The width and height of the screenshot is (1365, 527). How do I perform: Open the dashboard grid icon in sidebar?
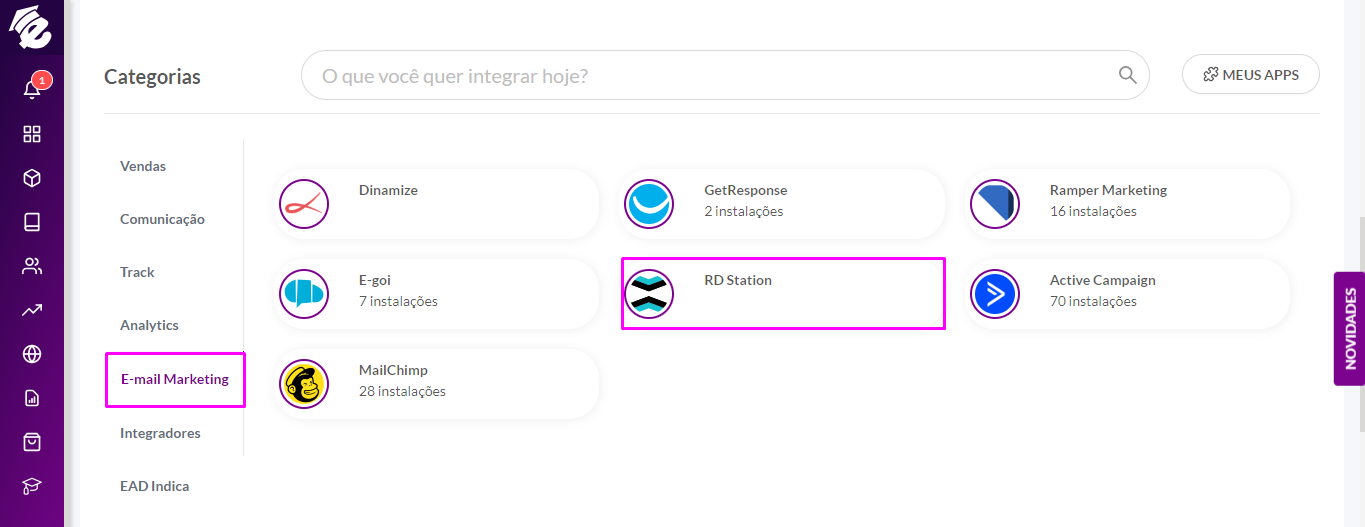[32, 134]
